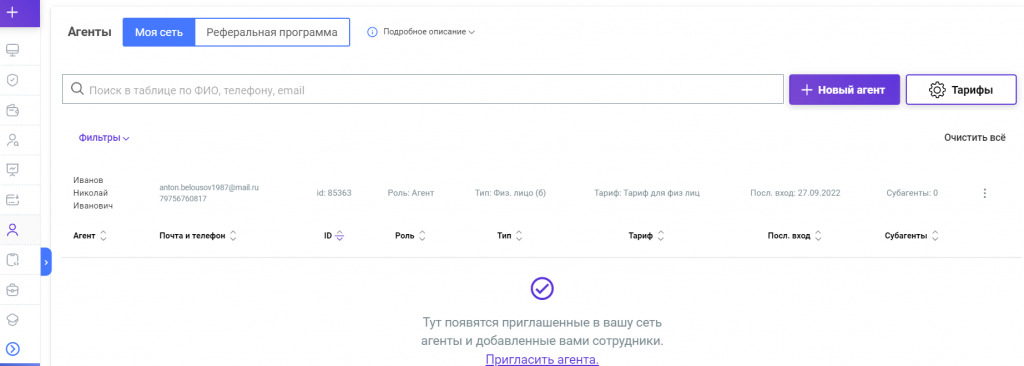Open the wallet icon in sidebar
This screenshot has width=1024, height=366.
pyautogui.click(x=12, y=110)
